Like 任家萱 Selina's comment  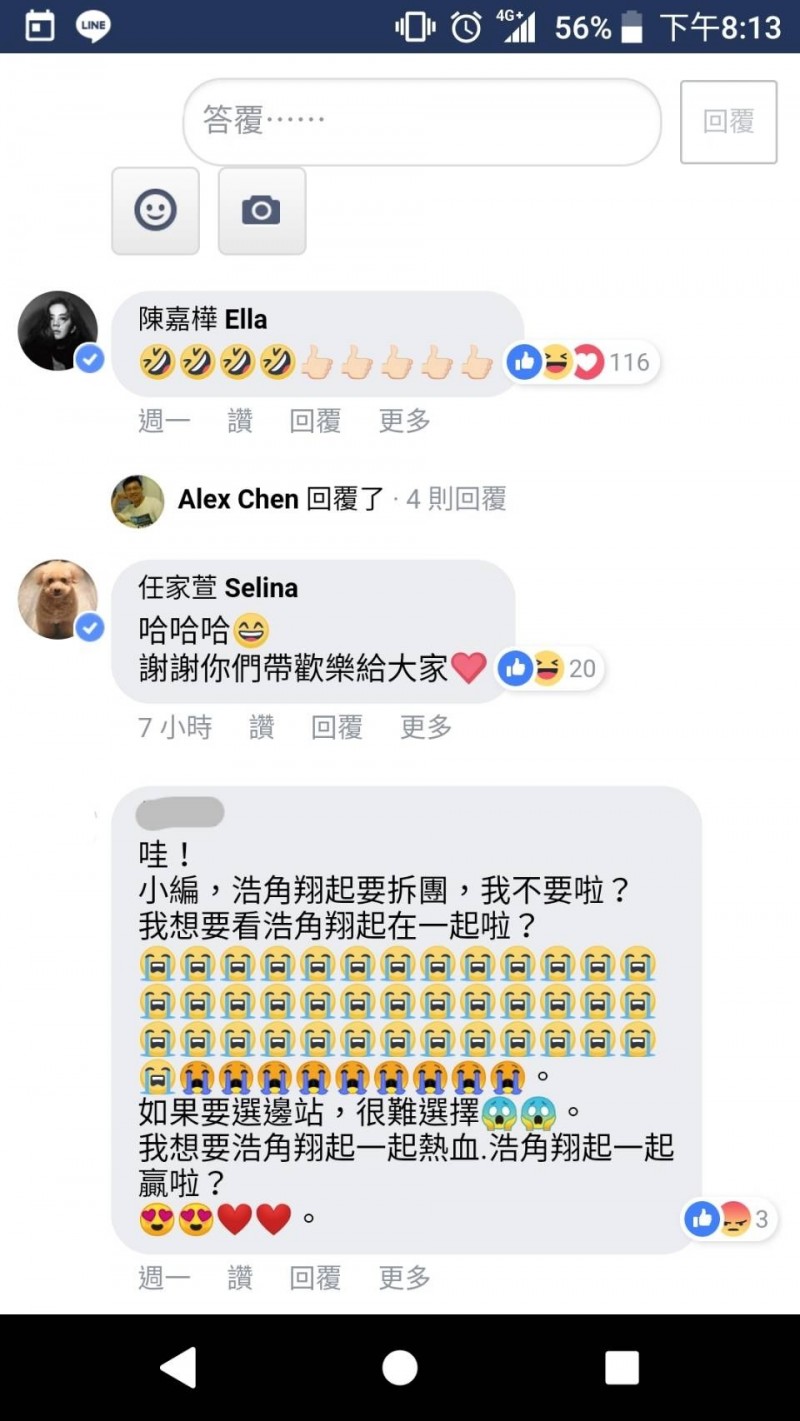coord(262,727)
